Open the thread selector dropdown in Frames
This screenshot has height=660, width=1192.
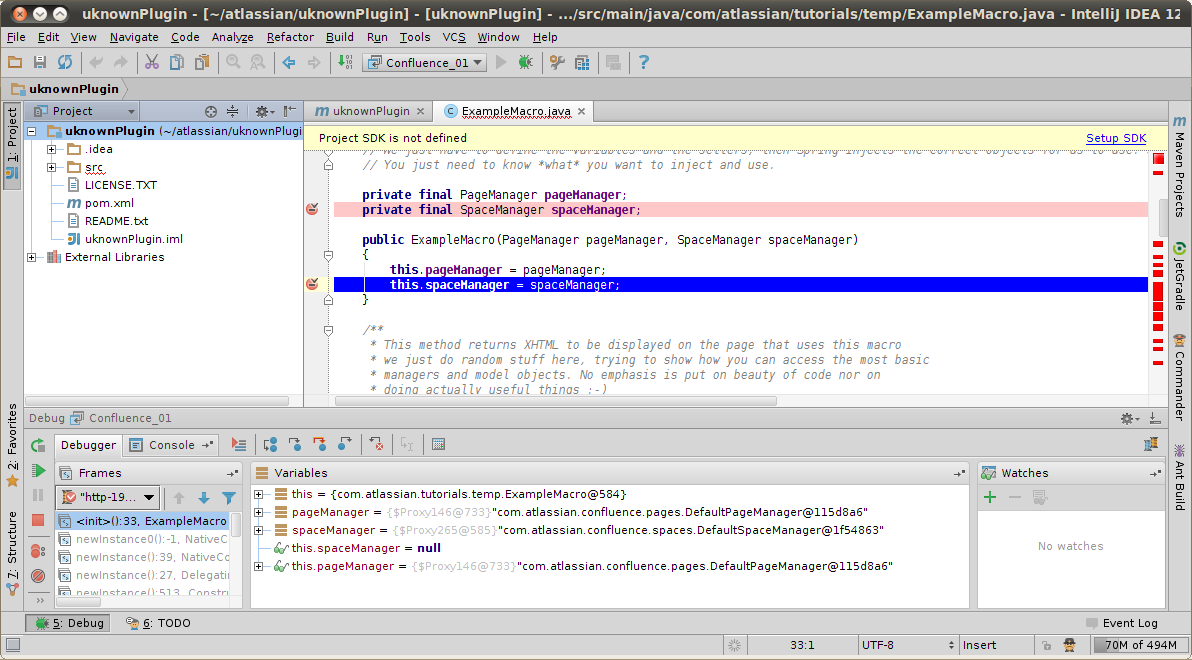pos(110,497)
